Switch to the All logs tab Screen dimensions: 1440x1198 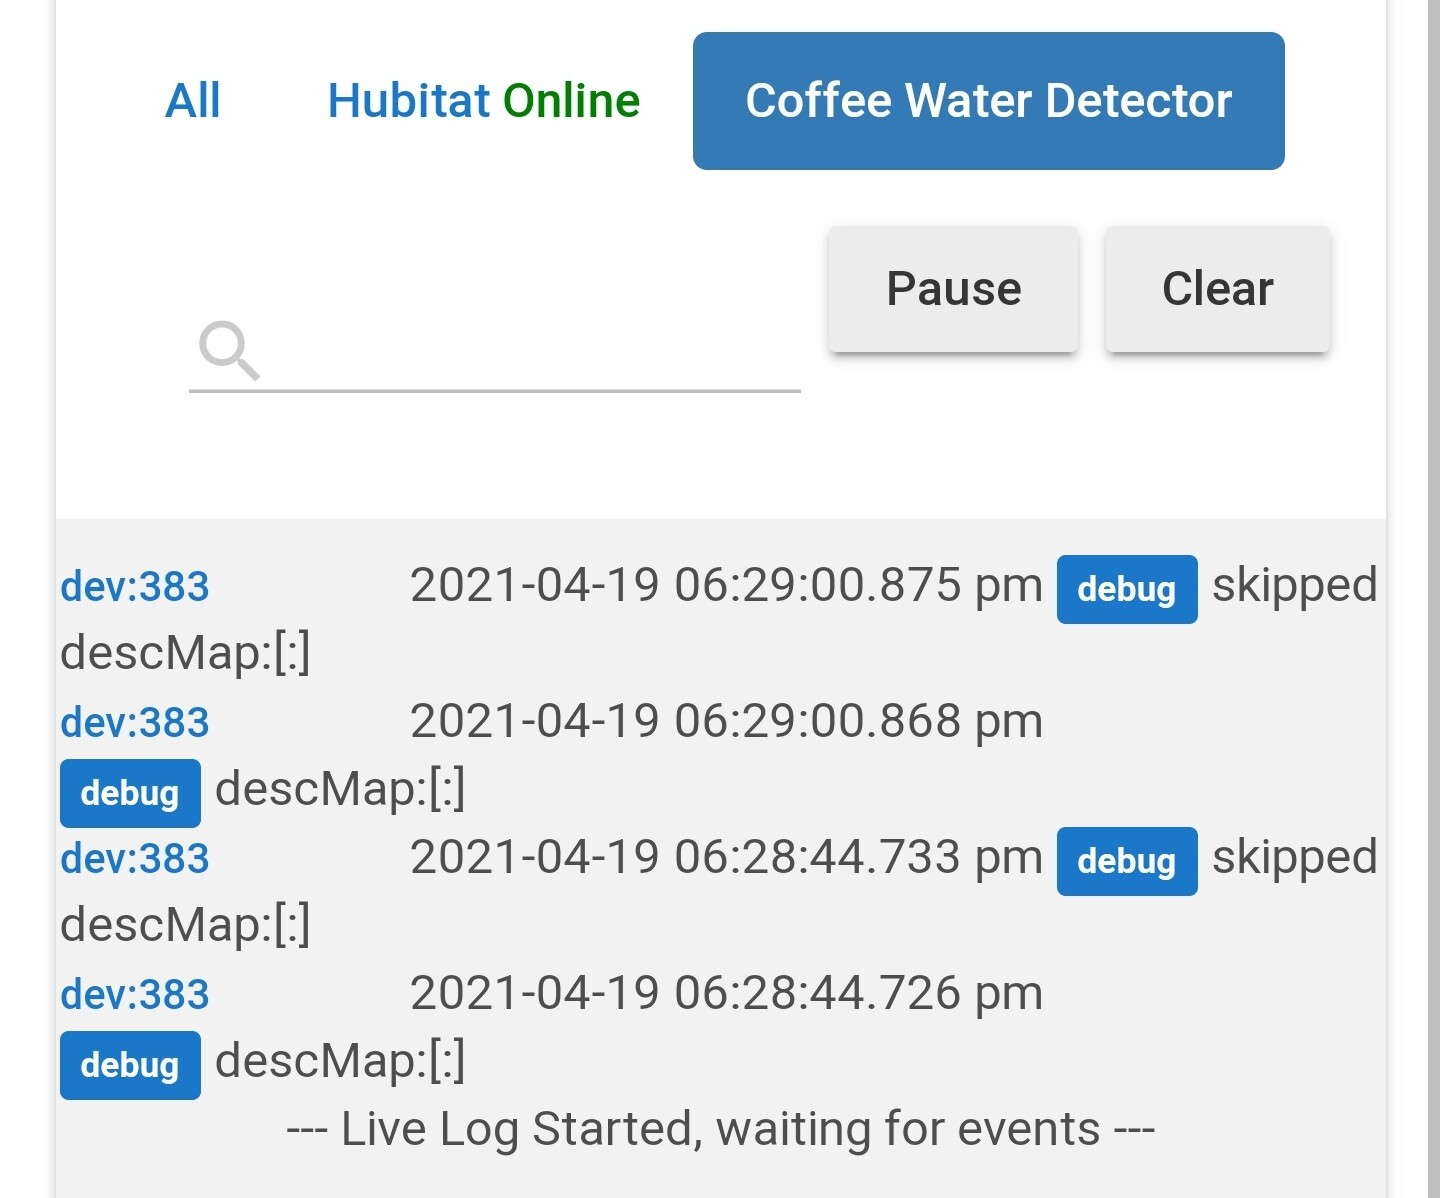193,101
